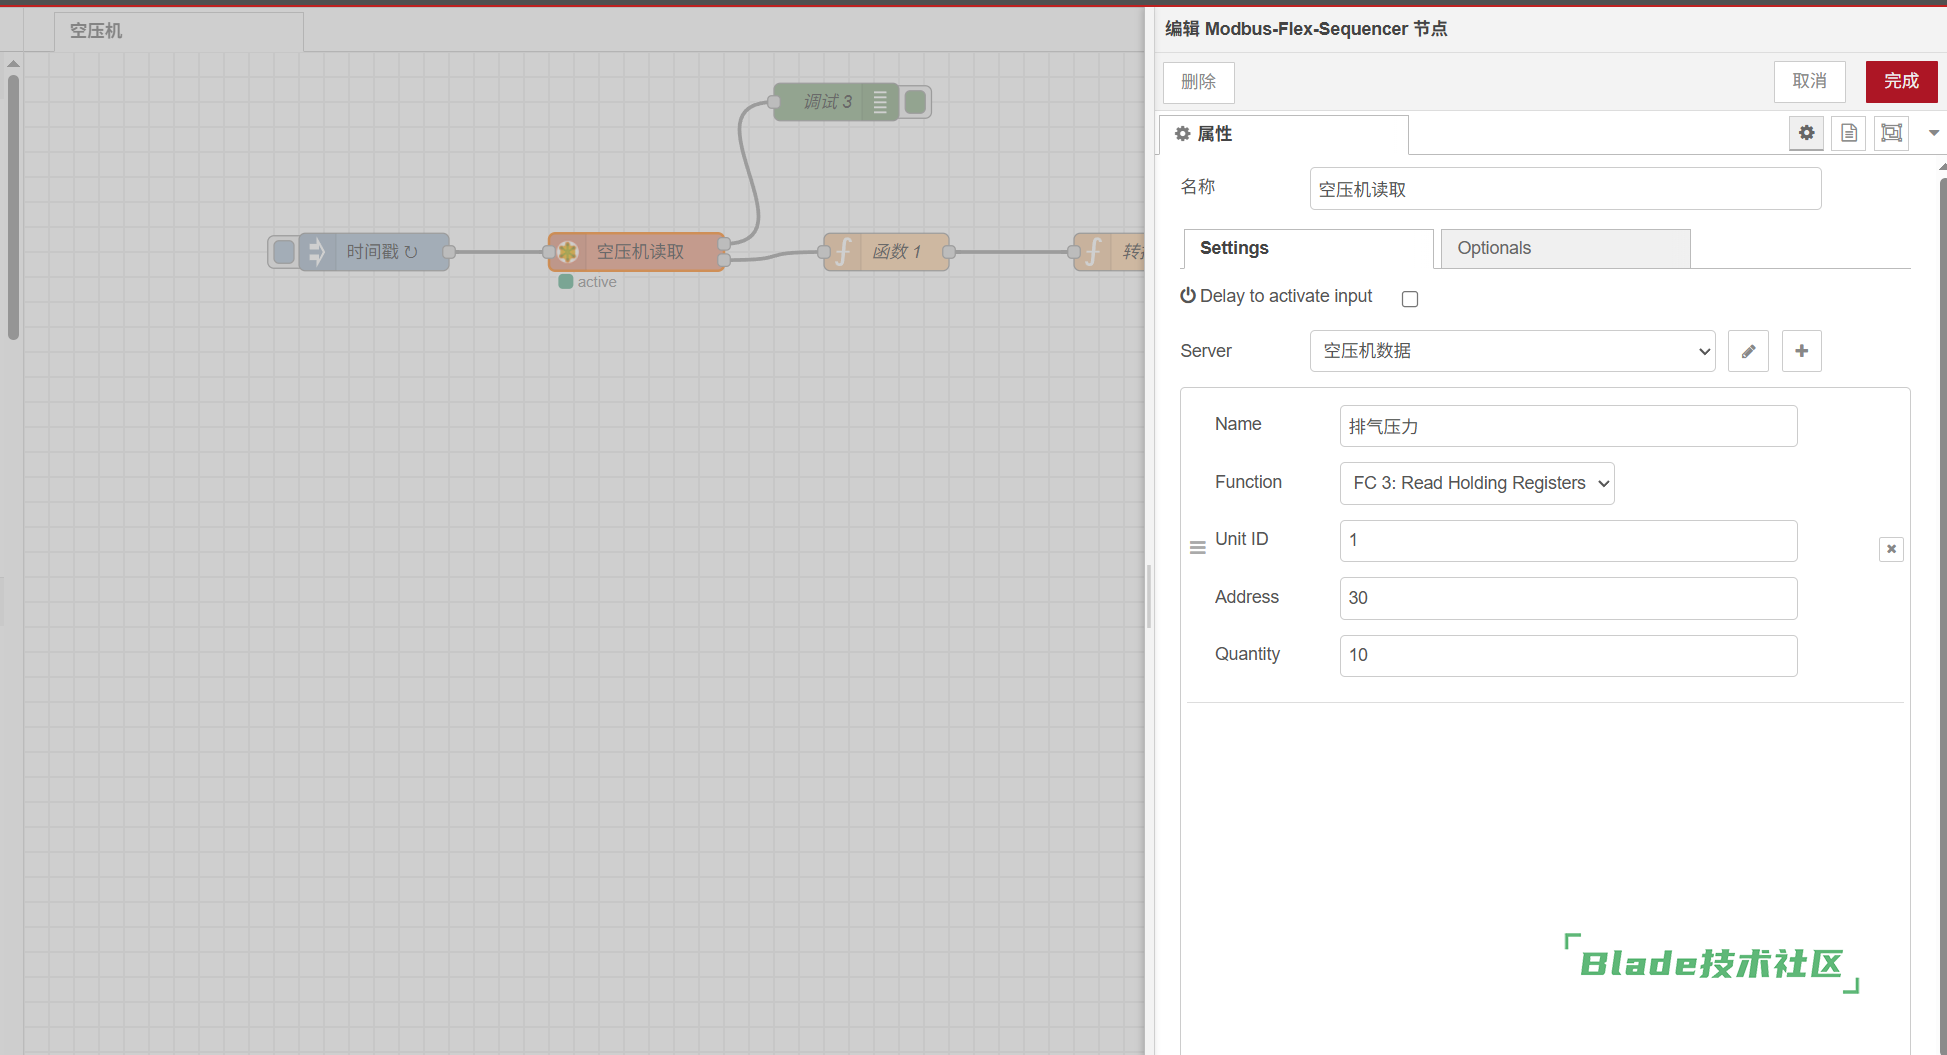
Task: Open the node description document icon
Action: [x=1849, y=133]
